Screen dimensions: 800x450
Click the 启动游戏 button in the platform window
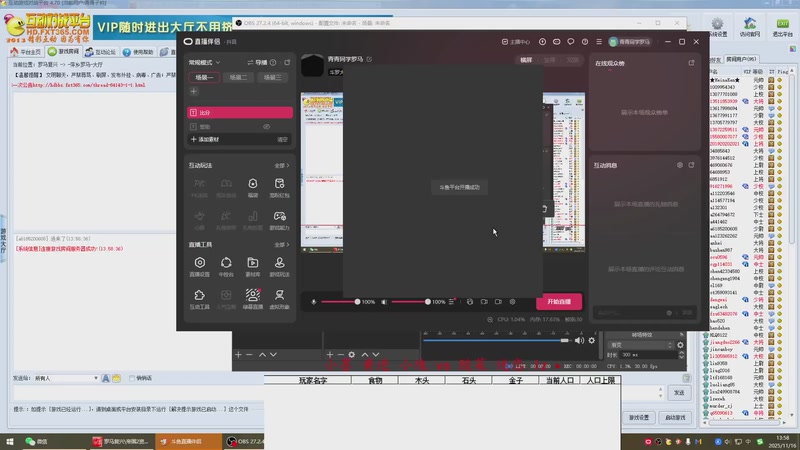[x=675, y=418]
